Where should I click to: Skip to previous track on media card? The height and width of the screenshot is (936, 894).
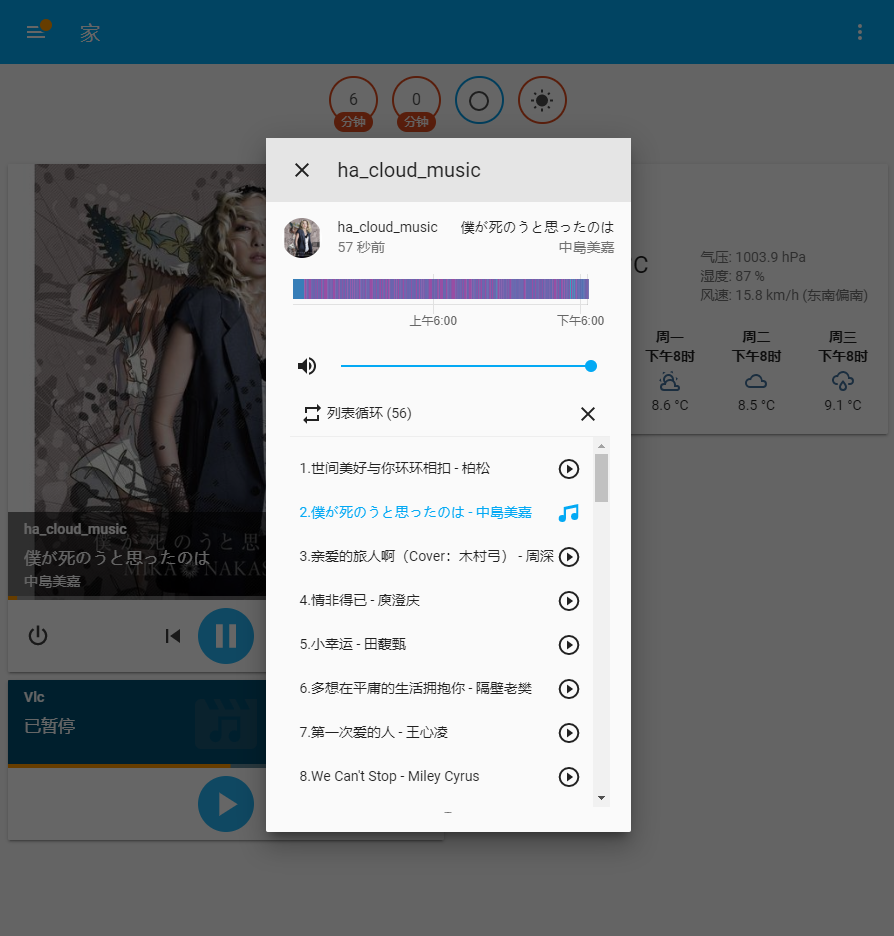tap(173, 636)
